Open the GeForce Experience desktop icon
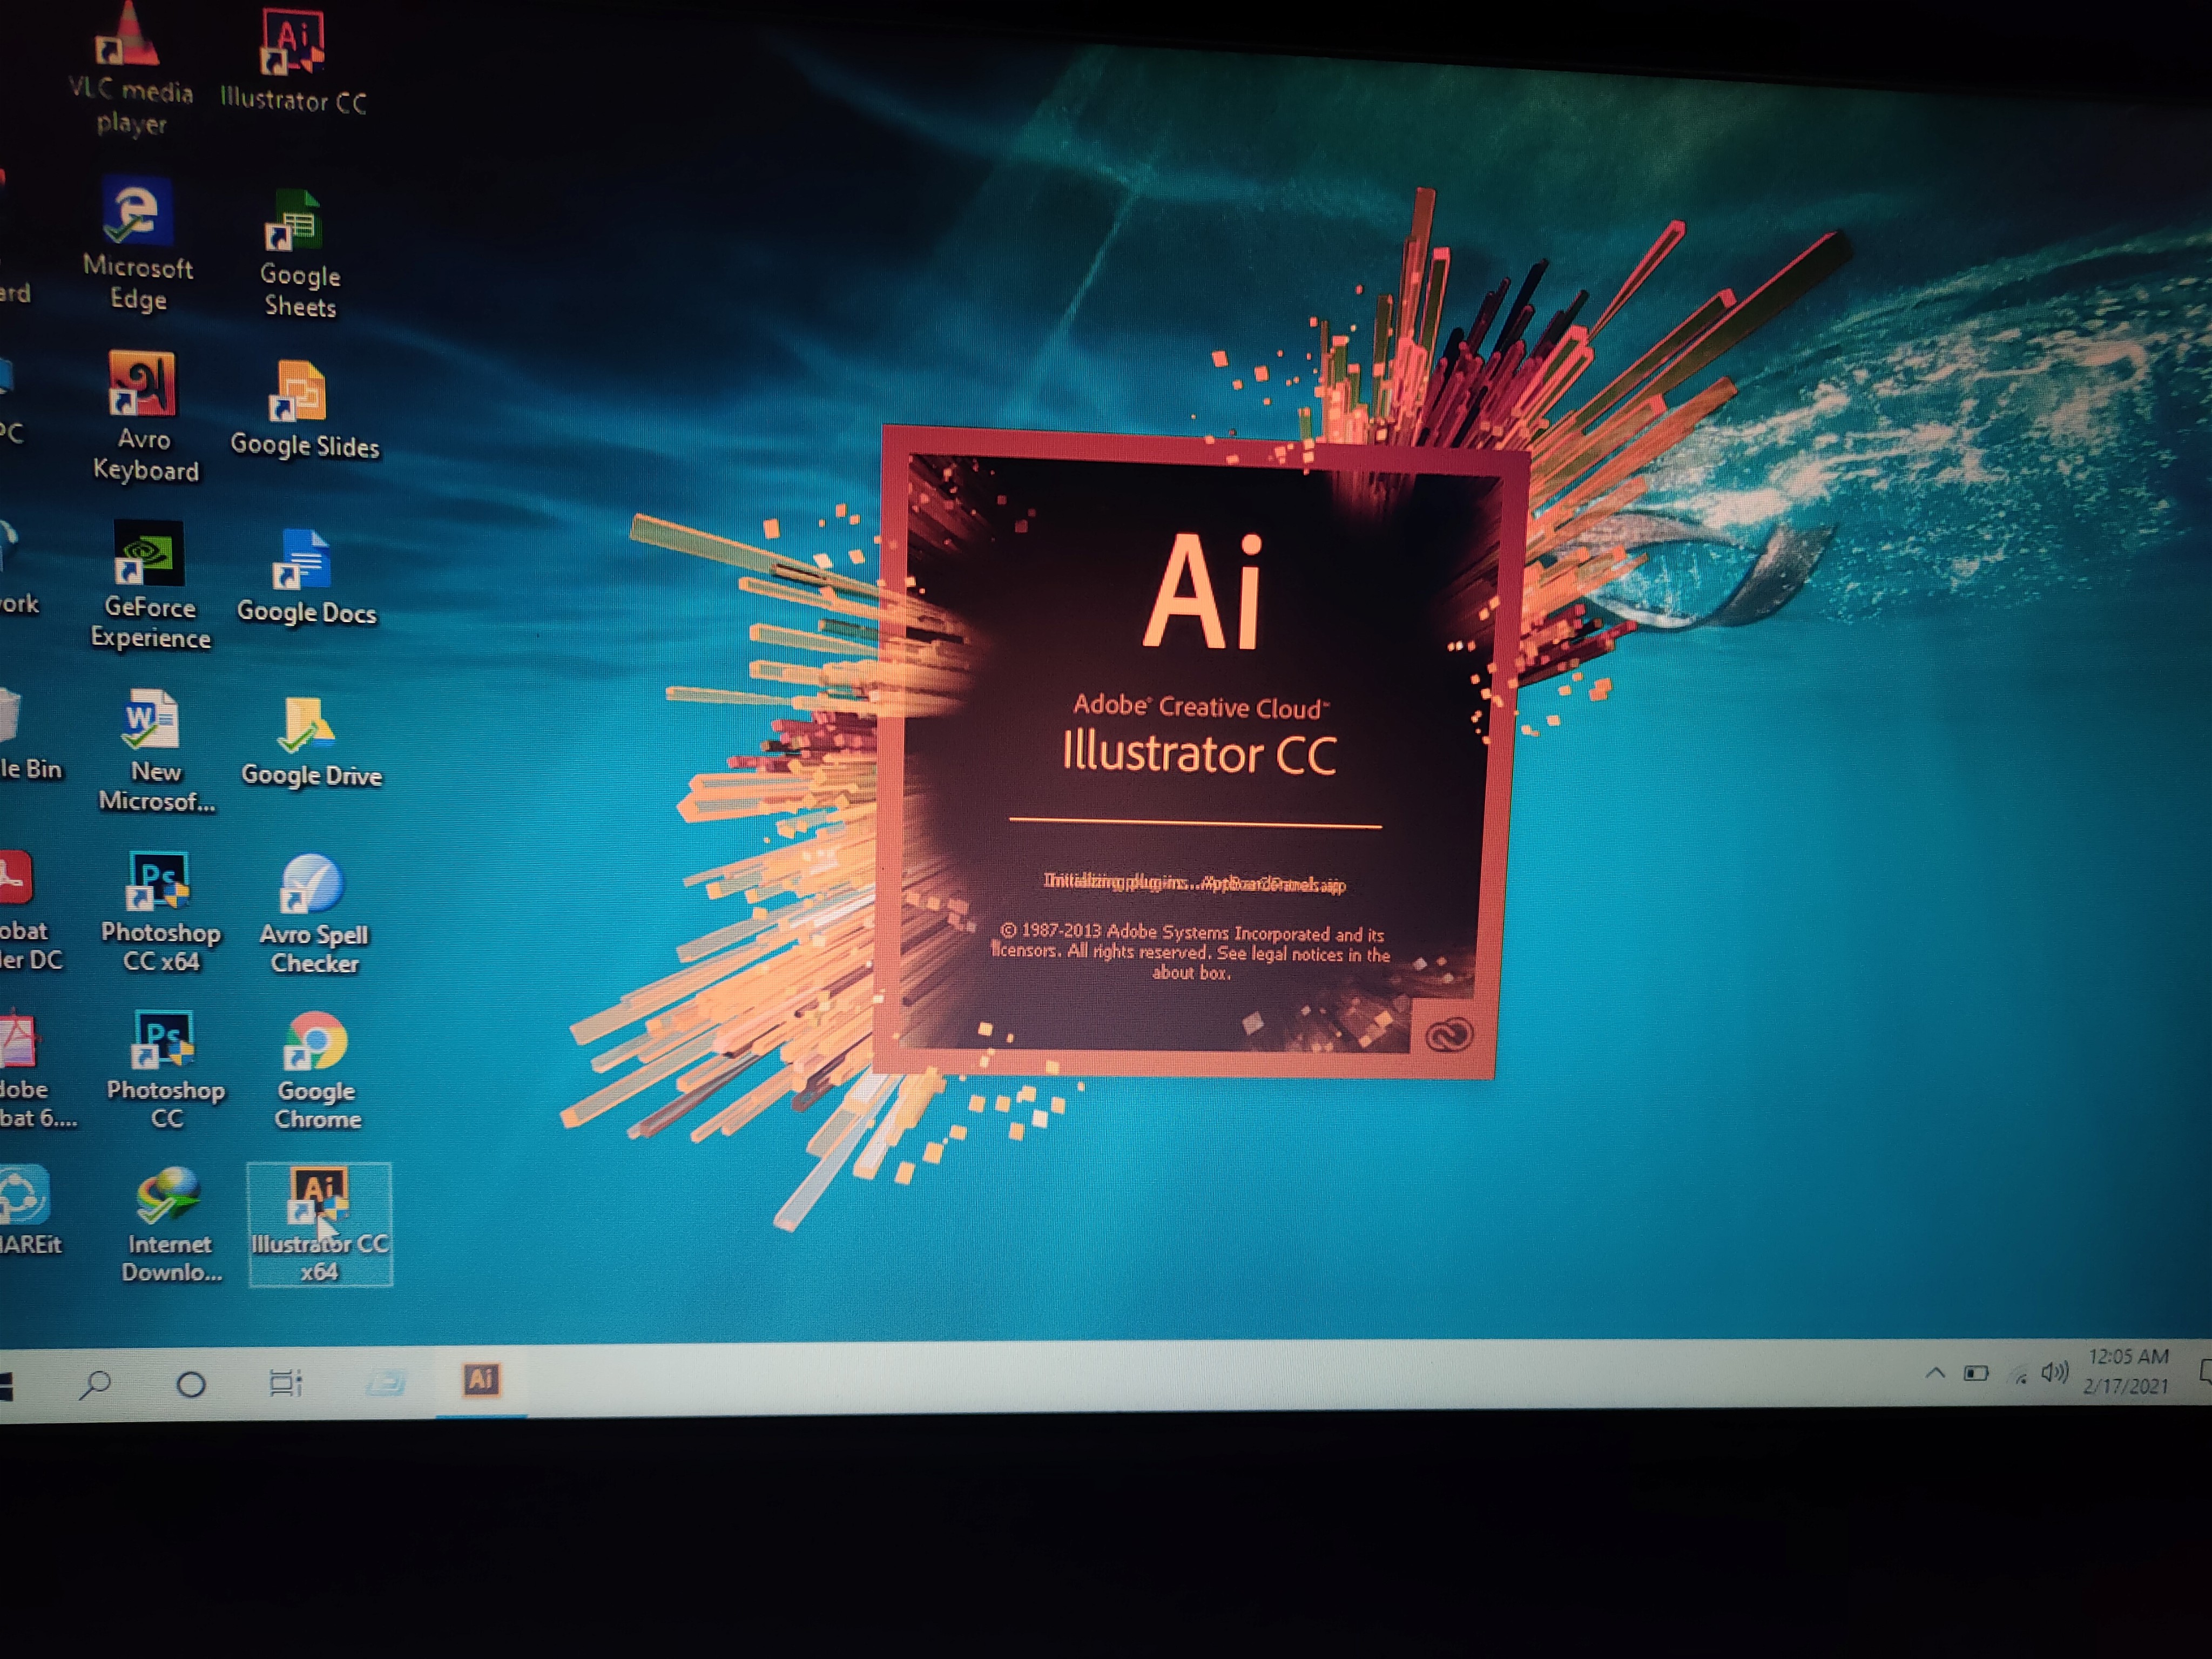Screen dimensions: 2212x1659 click(150, 586)
